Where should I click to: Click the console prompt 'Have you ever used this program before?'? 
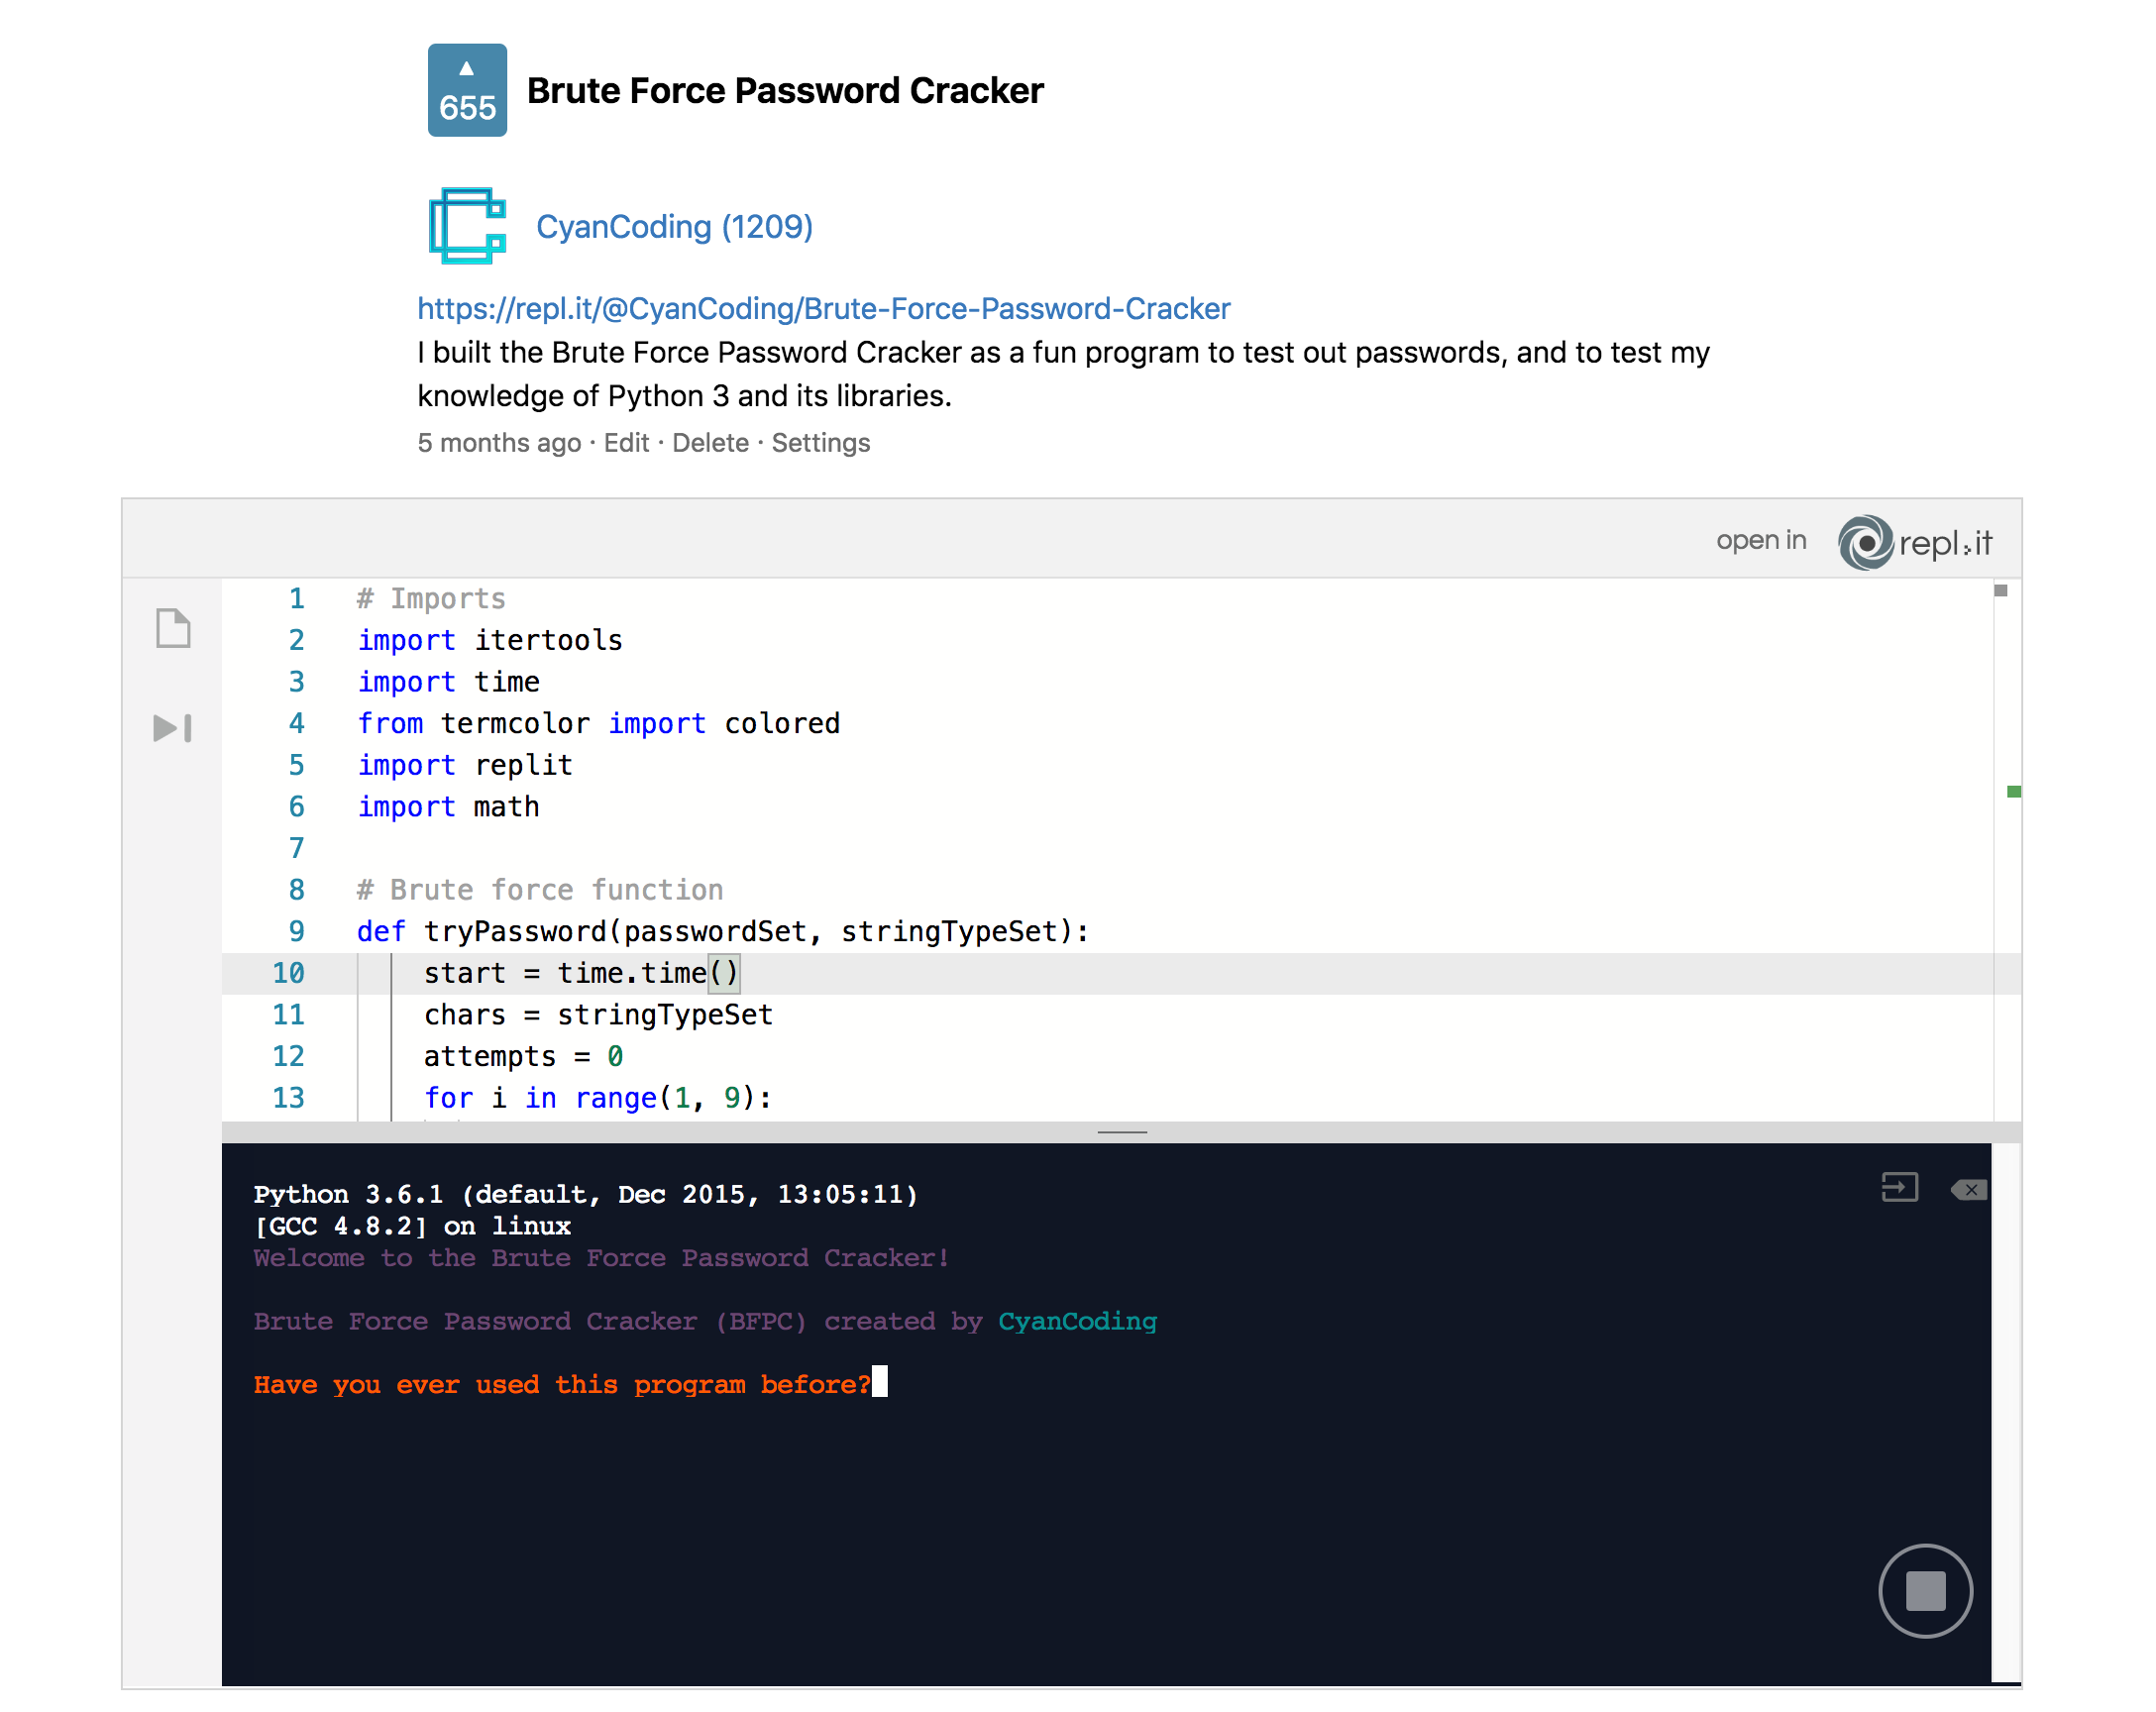562,1385
